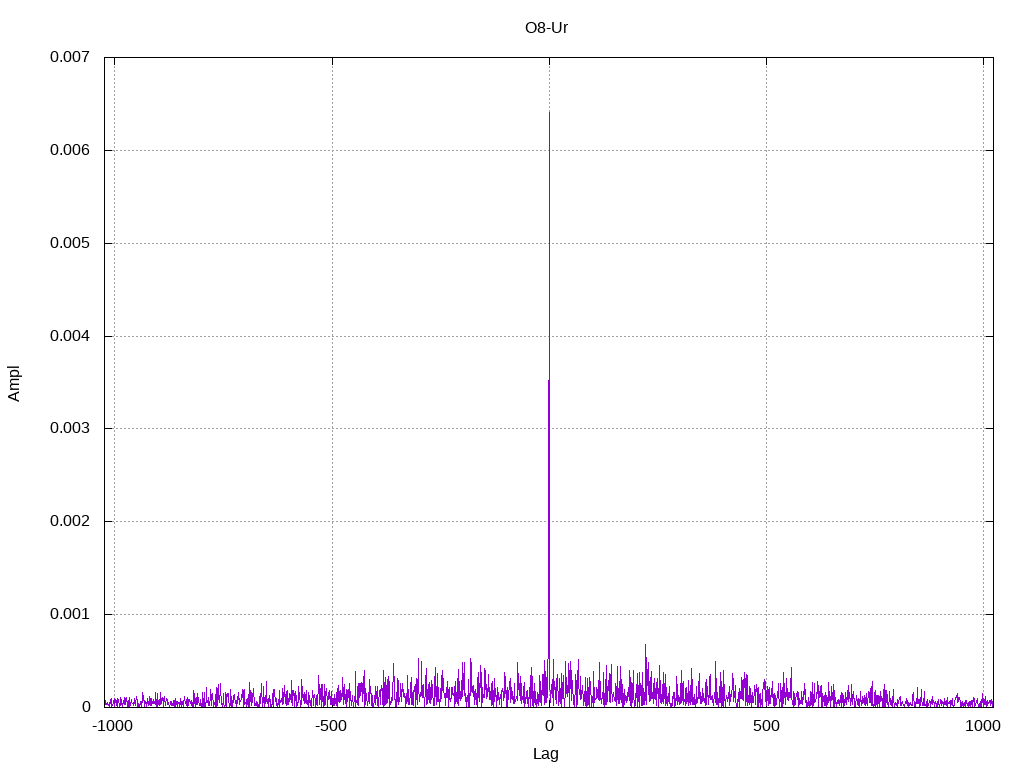Click the -1000 x-axis tick label
This screenshot has height=768, width=1024.
coord(113,726)
